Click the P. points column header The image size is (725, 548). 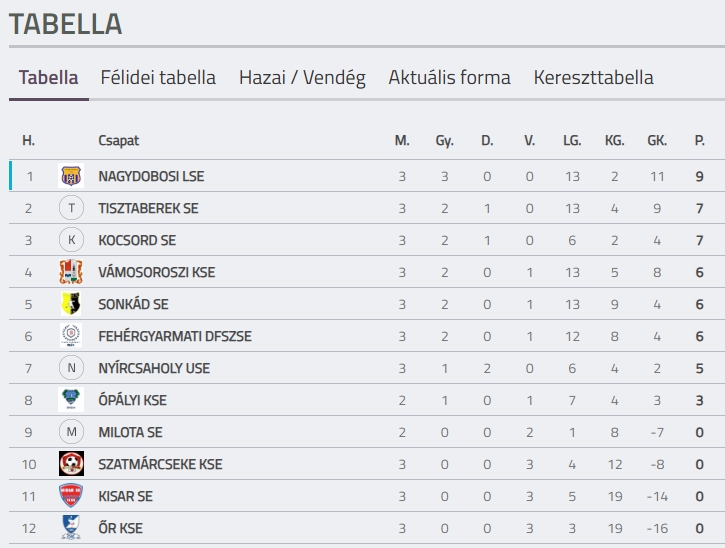click(700, 141)
